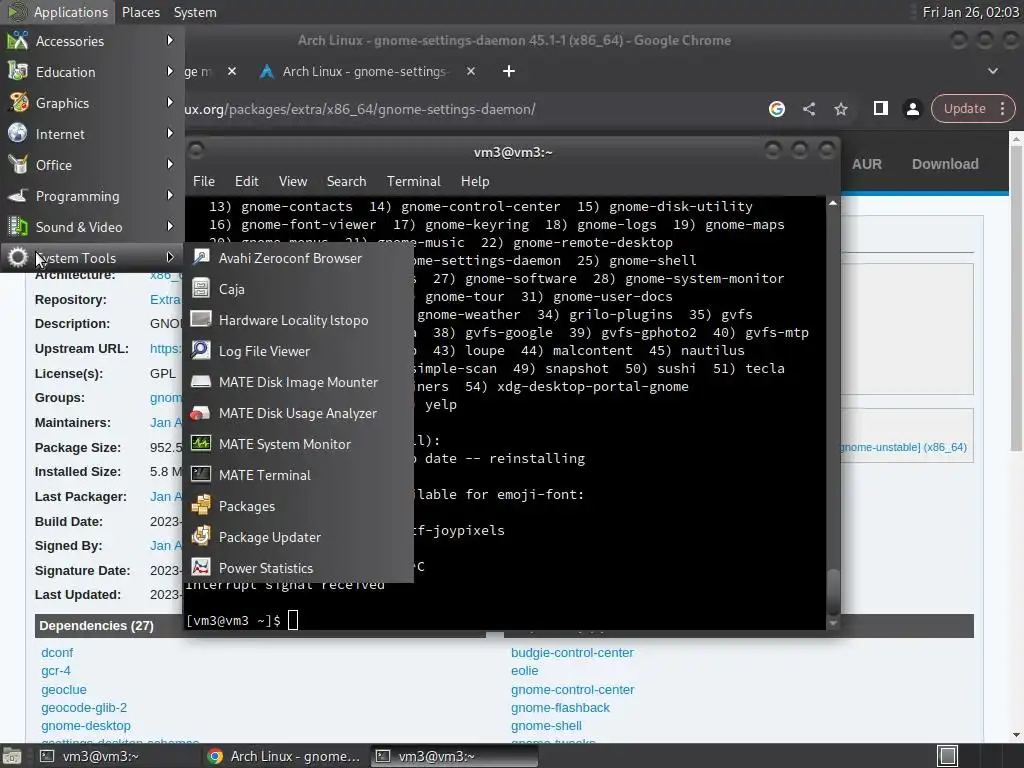Click the Office category icon
Screen dimensions: 1024x768
click(x=18, y=165)
